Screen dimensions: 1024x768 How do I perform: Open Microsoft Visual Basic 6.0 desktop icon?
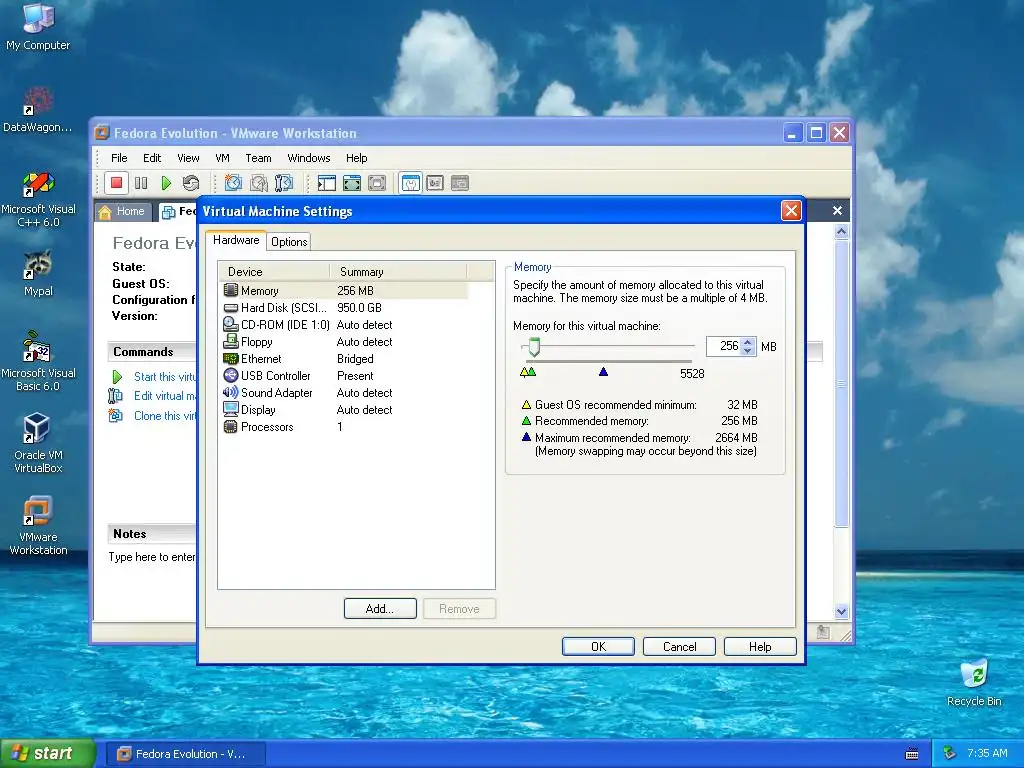pyautogui.click(x=38, y=361)
